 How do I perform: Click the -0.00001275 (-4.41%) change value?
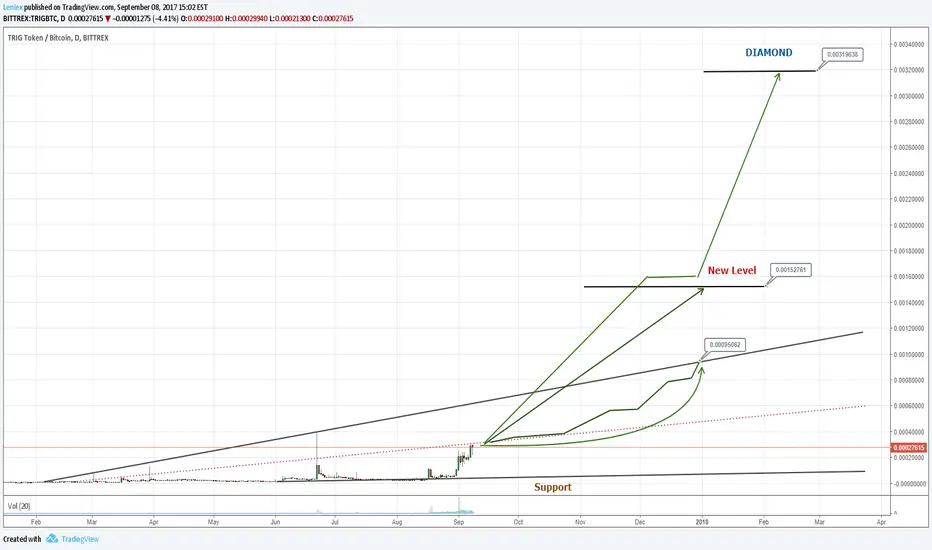(x=146, y=18)
